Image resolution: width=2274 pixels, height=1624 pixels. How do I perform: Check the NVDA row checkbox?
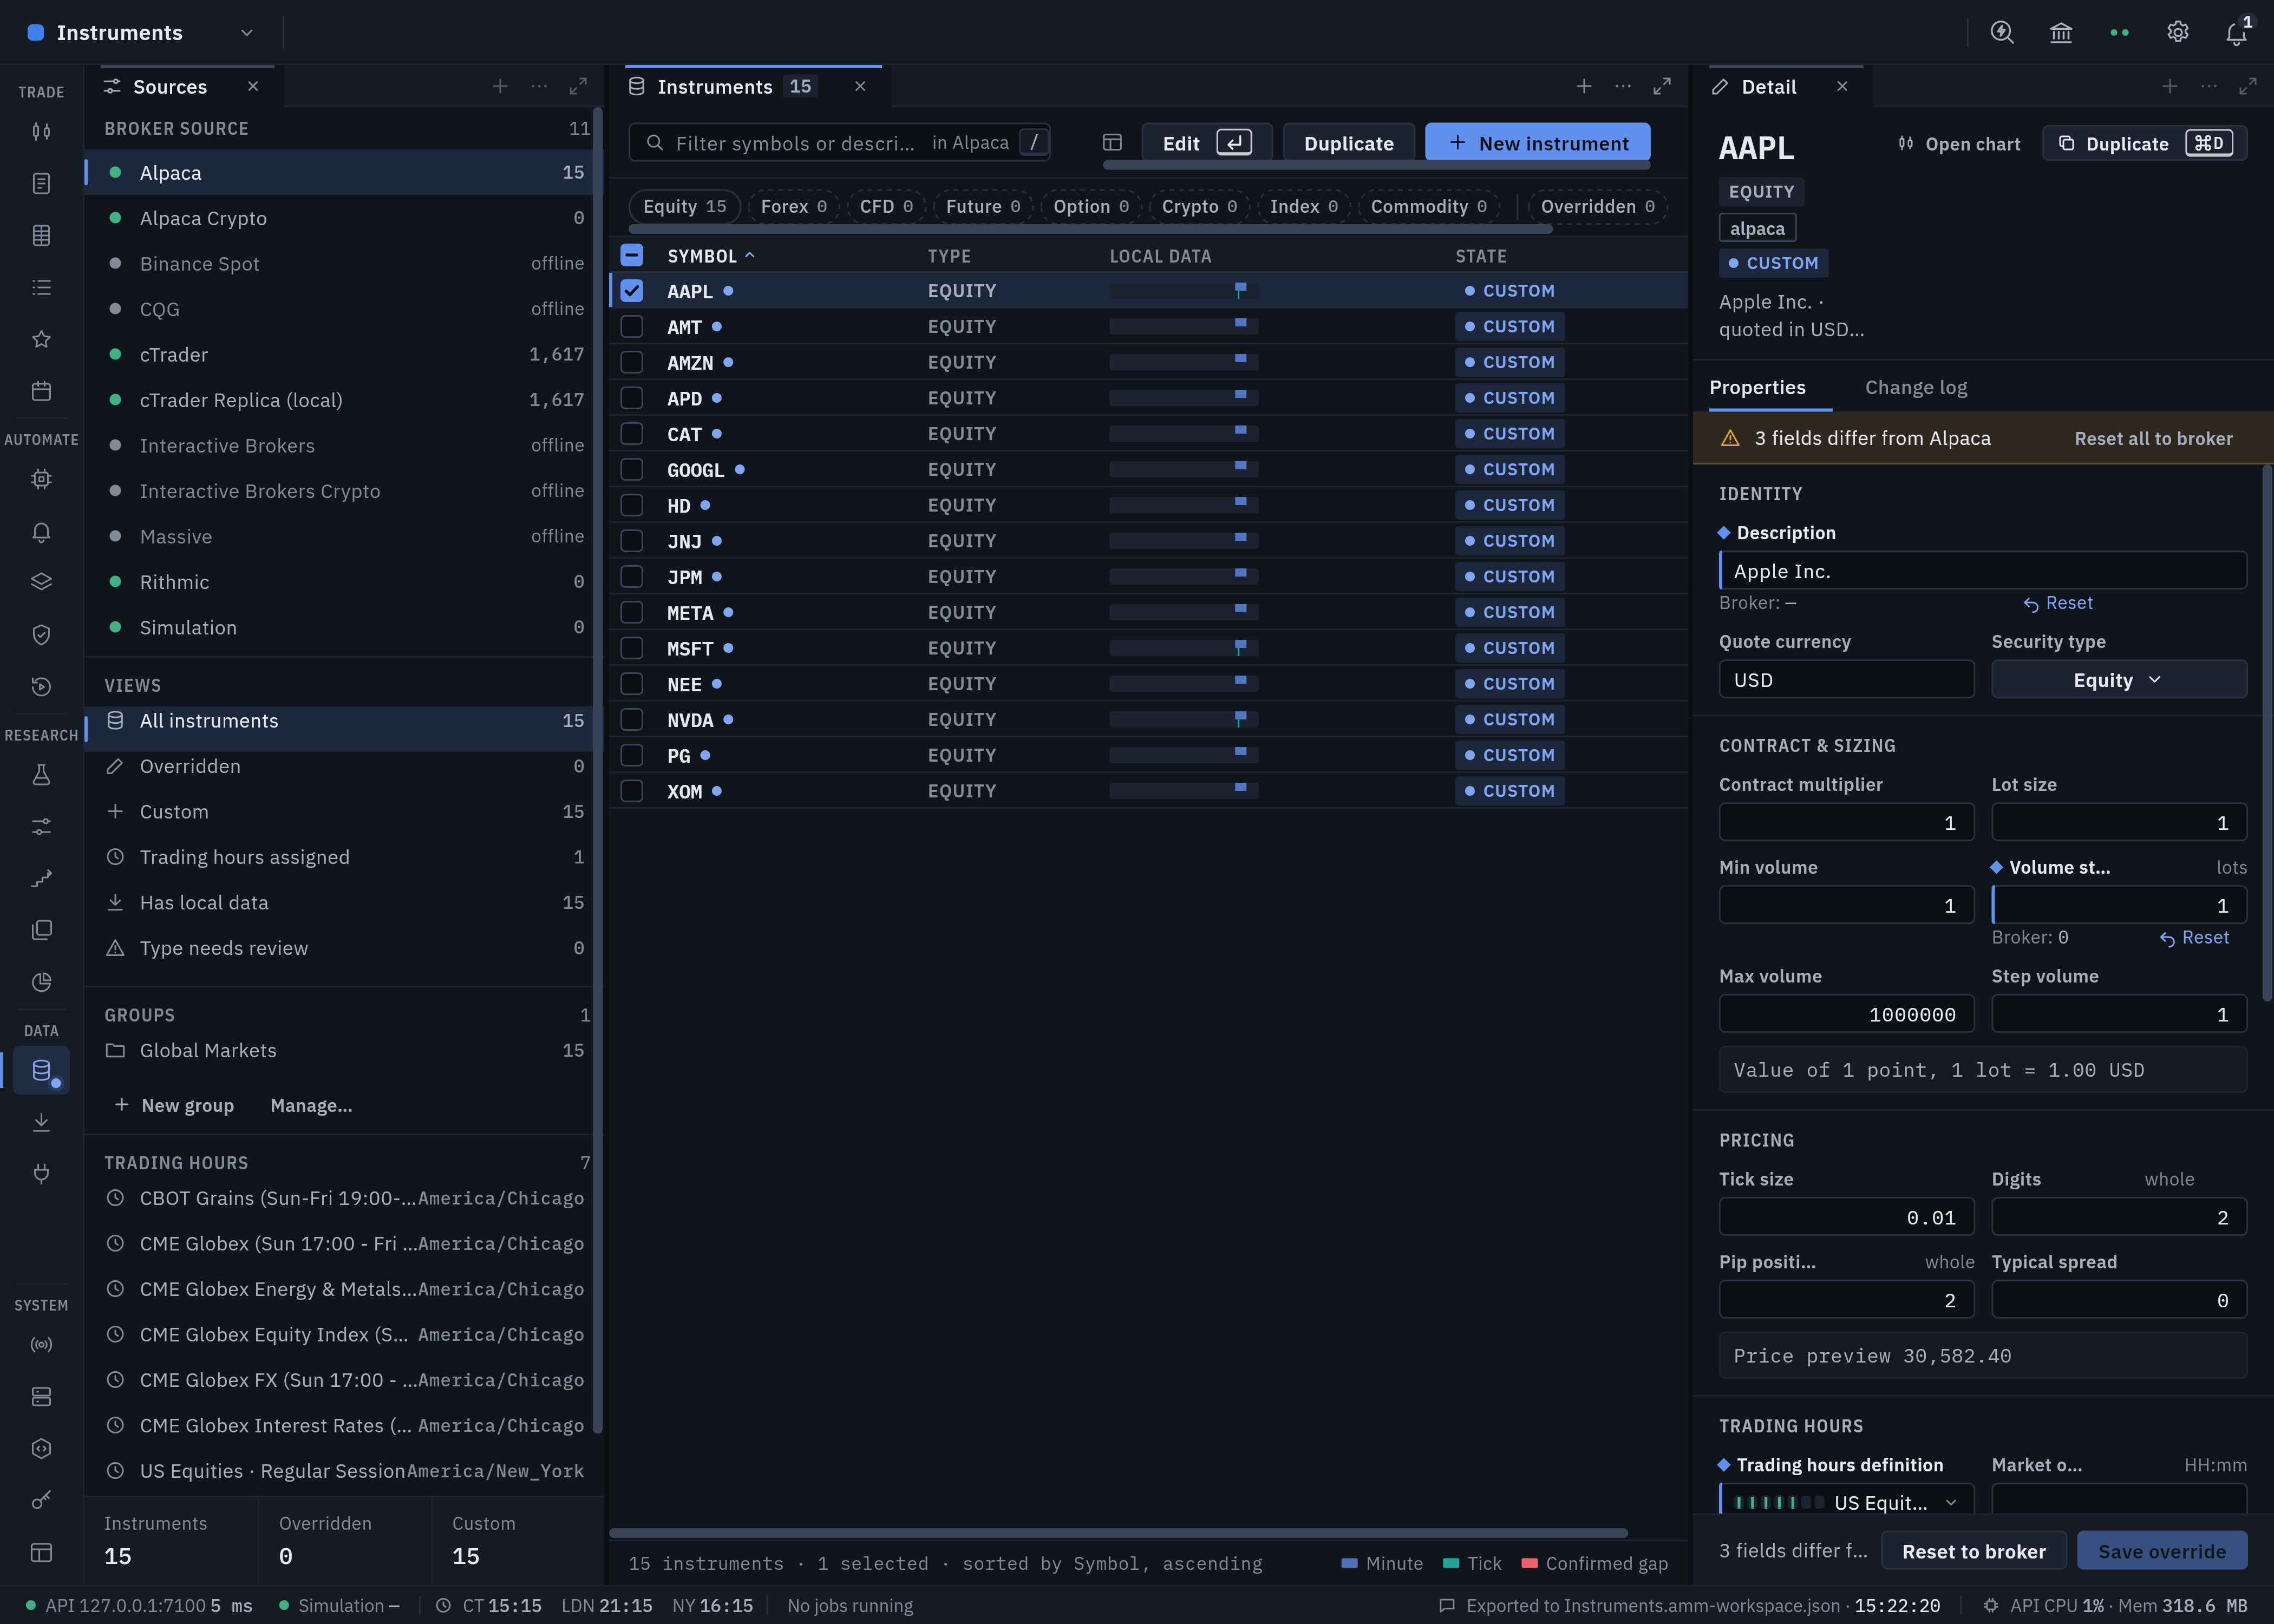pyautogui.click(x=632, y=720)
